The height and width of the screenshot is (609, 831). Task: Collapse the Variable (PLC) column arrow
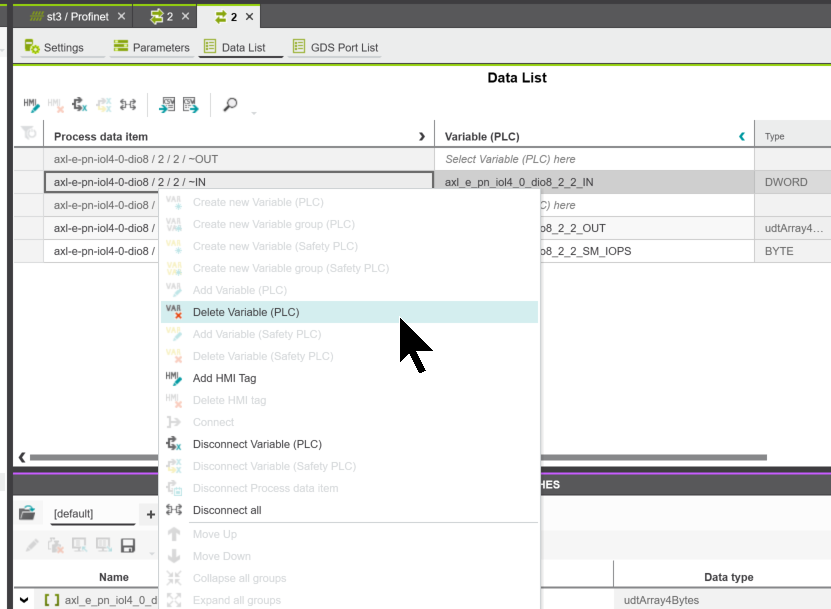pos(741,136)
